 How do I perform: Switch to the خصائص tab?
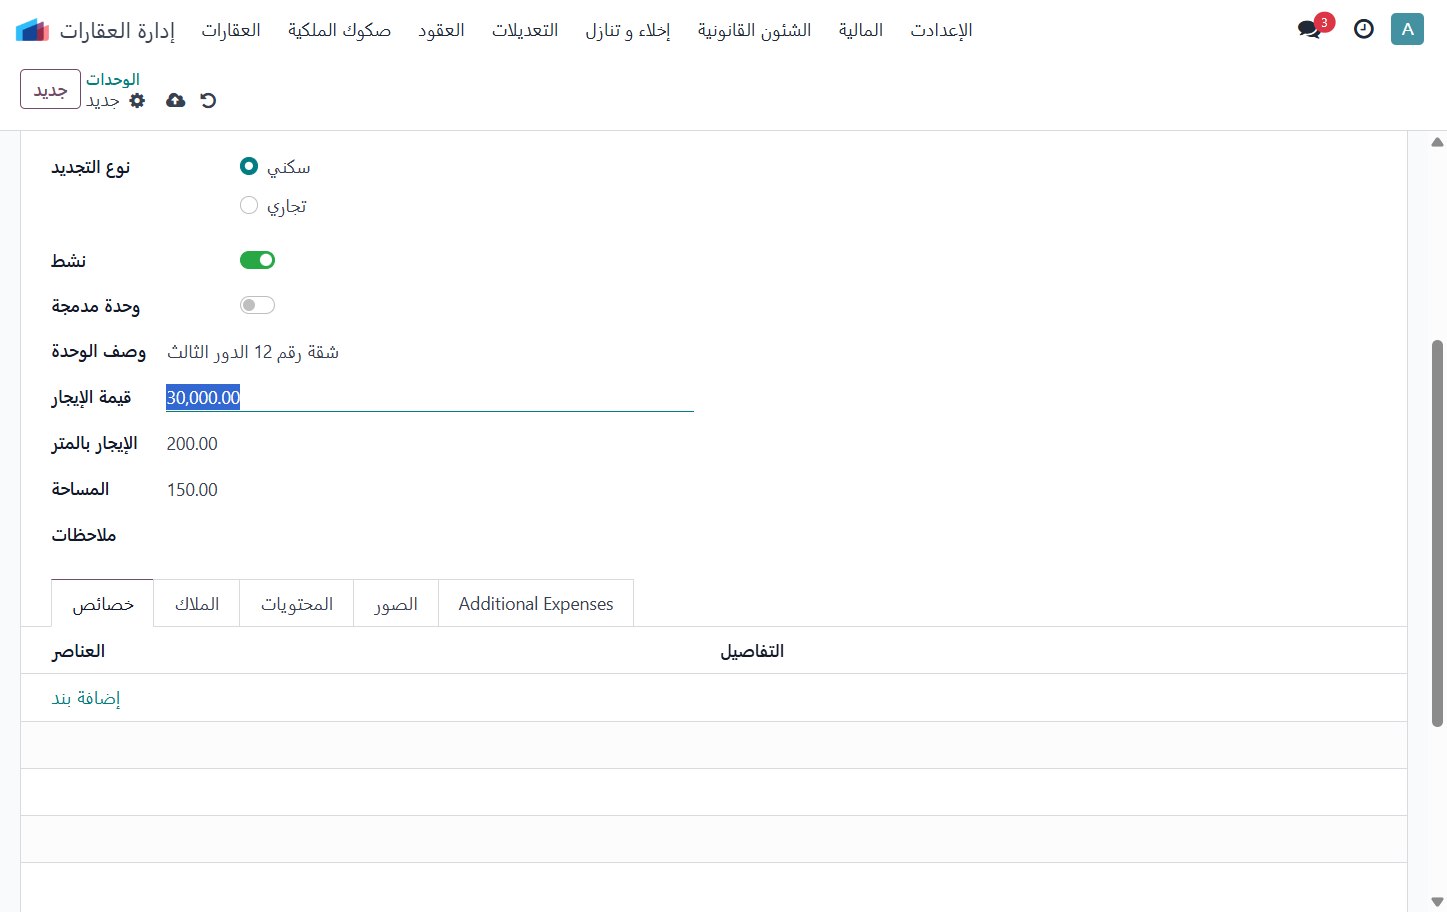click(x=103, y=604)
